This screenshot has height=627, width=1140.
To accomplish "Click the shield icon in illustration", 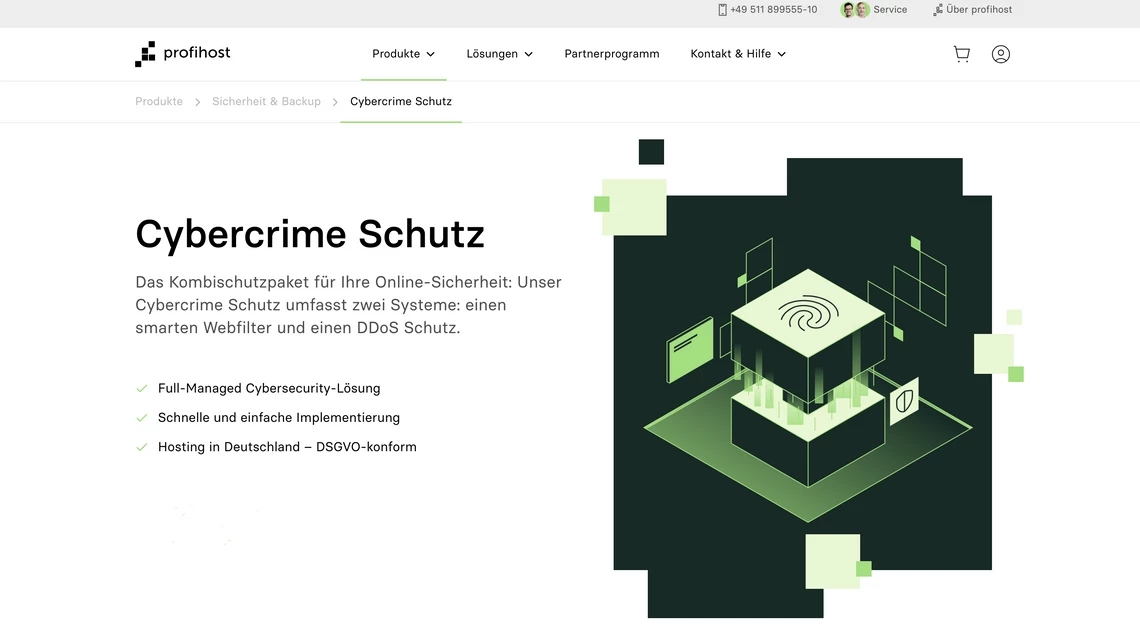I will pos(904,401).
